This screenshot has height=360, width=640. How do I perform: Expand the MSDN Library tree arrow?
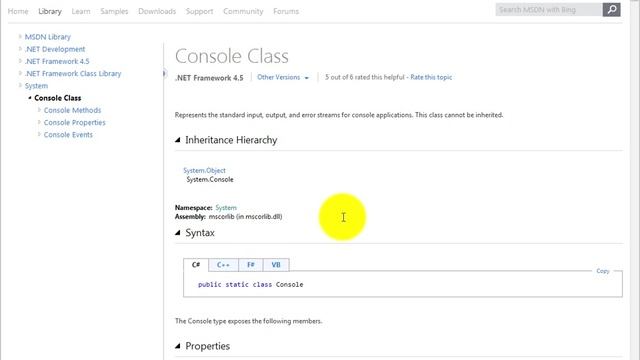pos(20,37)
